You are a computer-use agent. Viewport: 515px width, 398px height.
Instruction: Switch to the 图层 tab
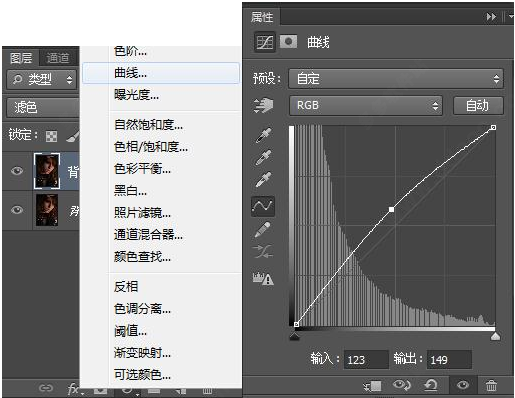click(21, 58)
